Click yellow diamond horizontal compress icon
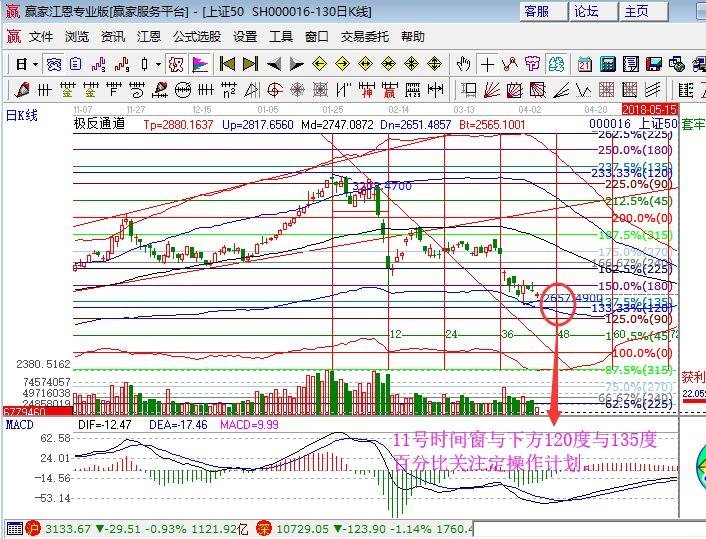Viewport: 706px width, 539px height. coord(388,64)
